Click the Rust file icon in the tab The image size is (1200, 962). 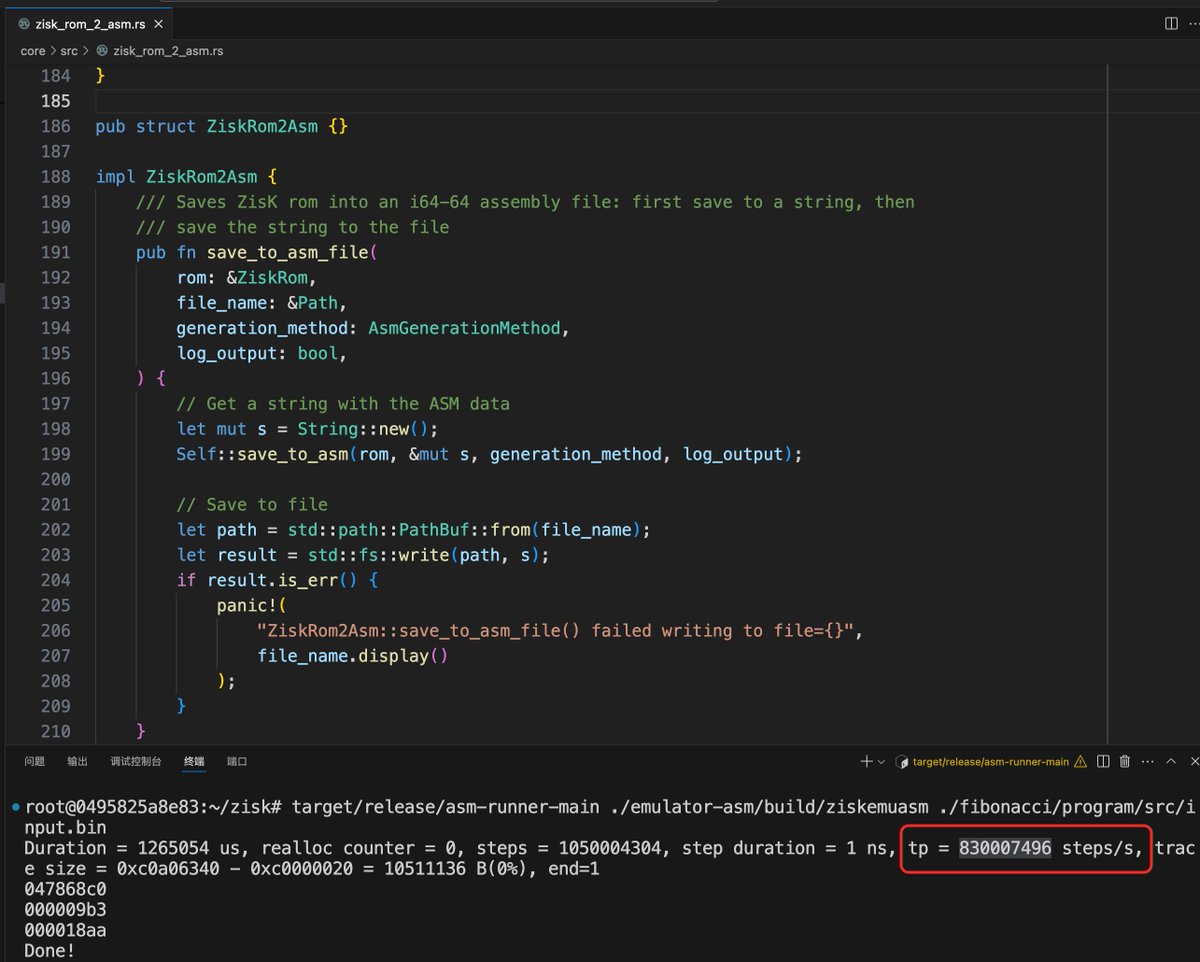[x=24, y=22]
